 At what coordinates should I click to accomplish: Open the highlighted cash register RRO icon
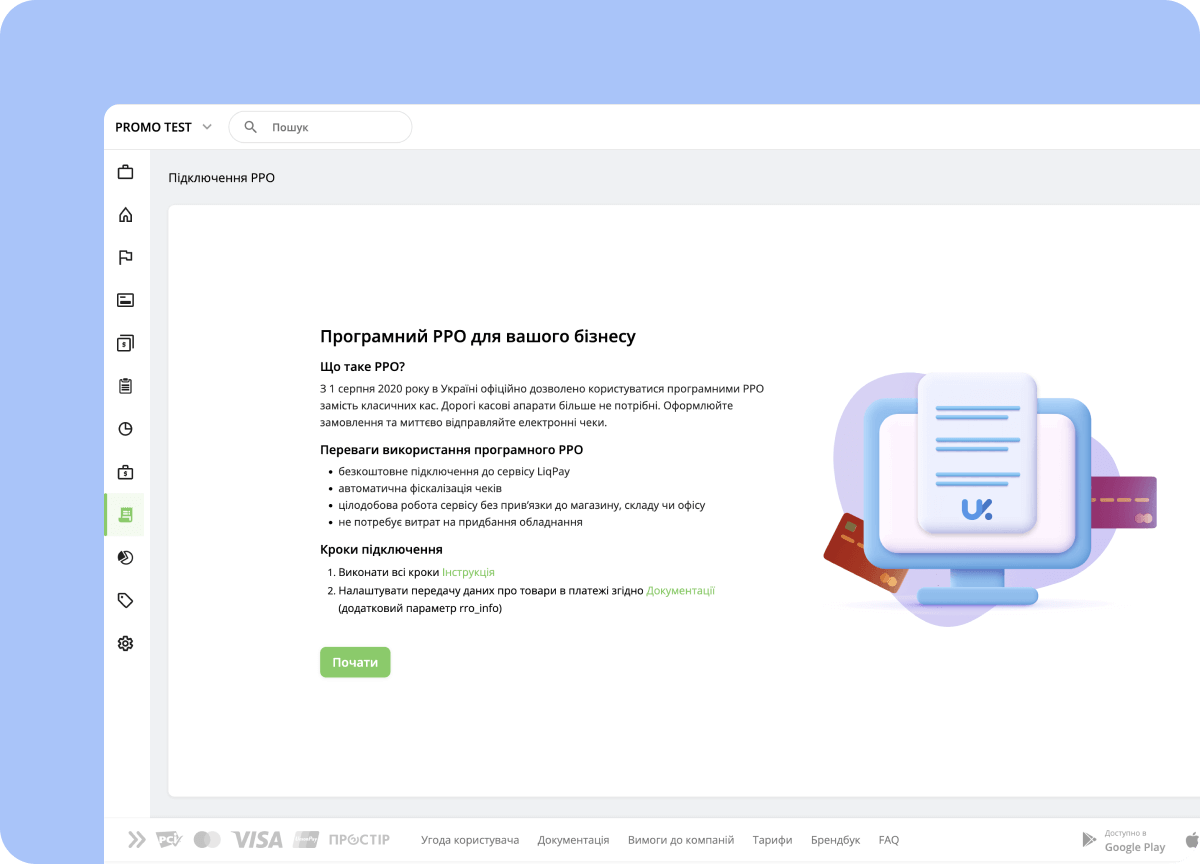[125, 514]
